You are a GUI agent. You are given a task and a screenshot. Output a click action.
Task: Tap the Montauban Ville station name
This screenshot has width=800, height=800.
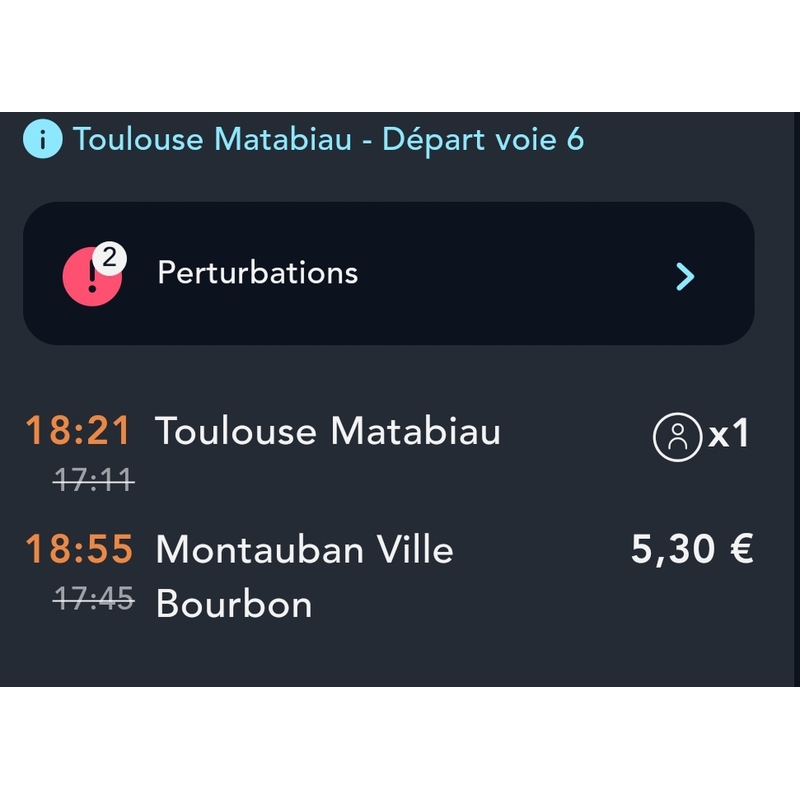(304, 549)
